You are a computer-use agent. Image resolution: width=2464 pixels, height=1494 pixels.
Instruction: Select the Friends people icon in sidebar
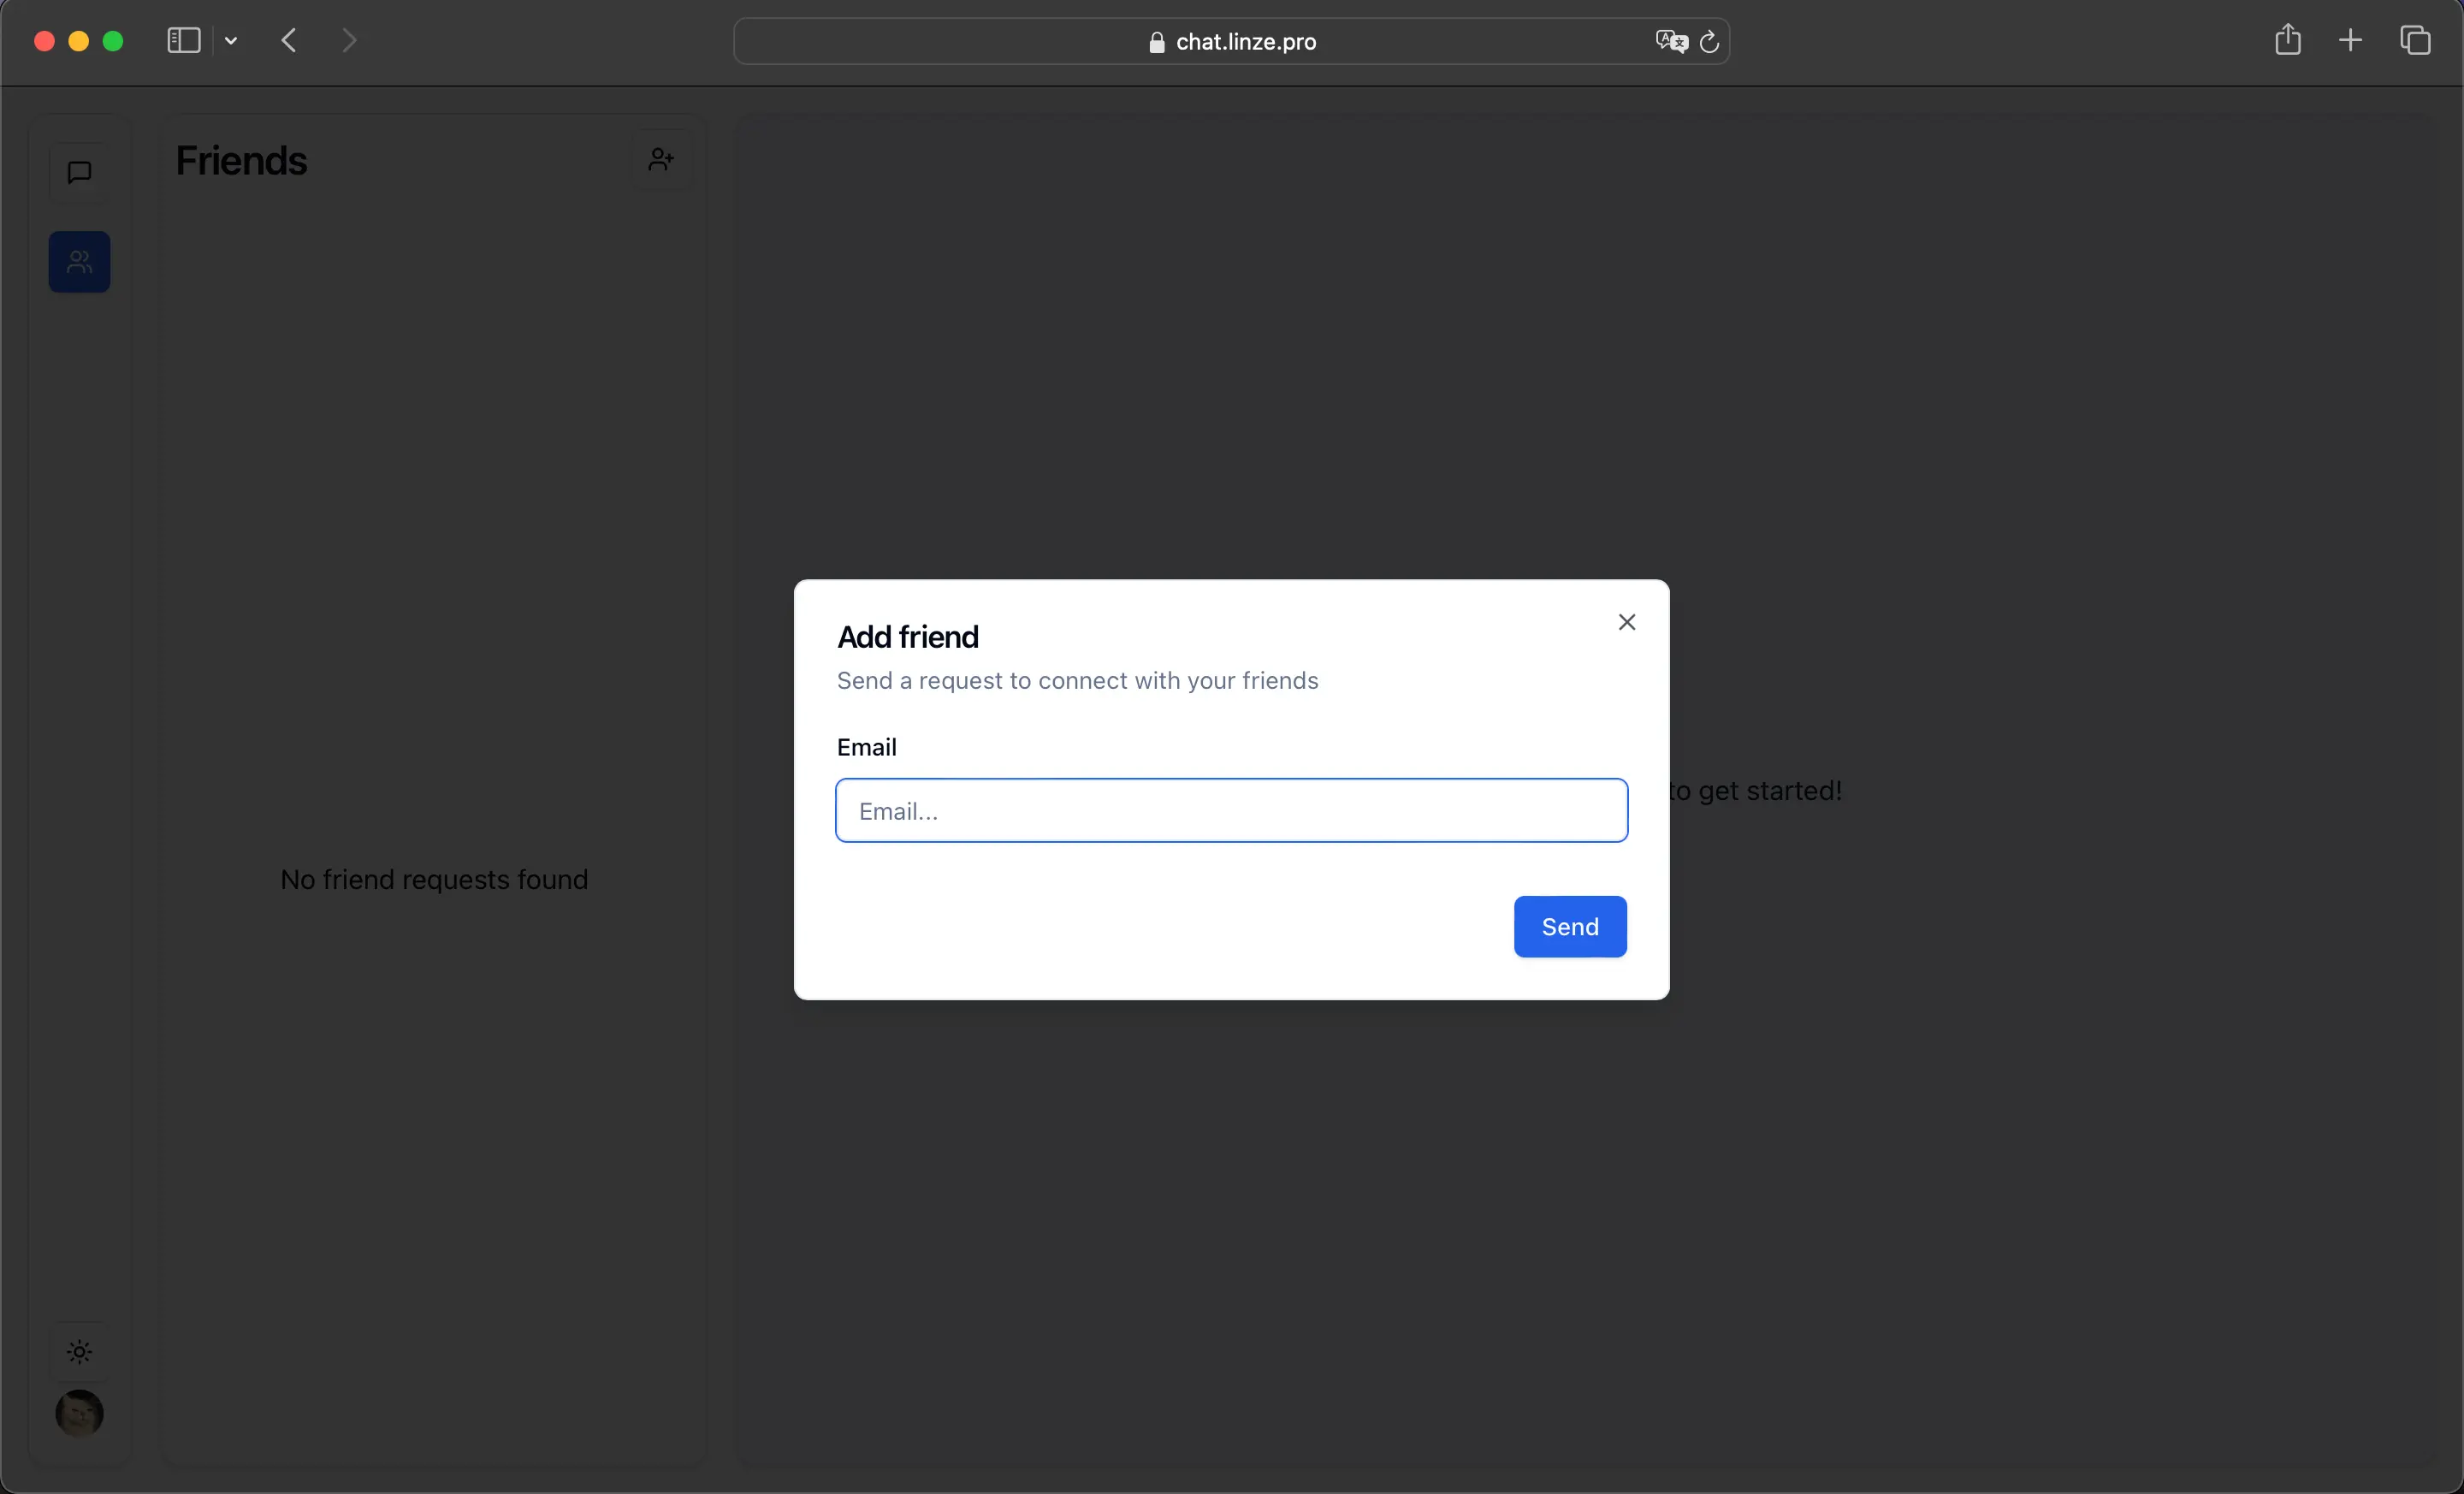coord(79,262)
